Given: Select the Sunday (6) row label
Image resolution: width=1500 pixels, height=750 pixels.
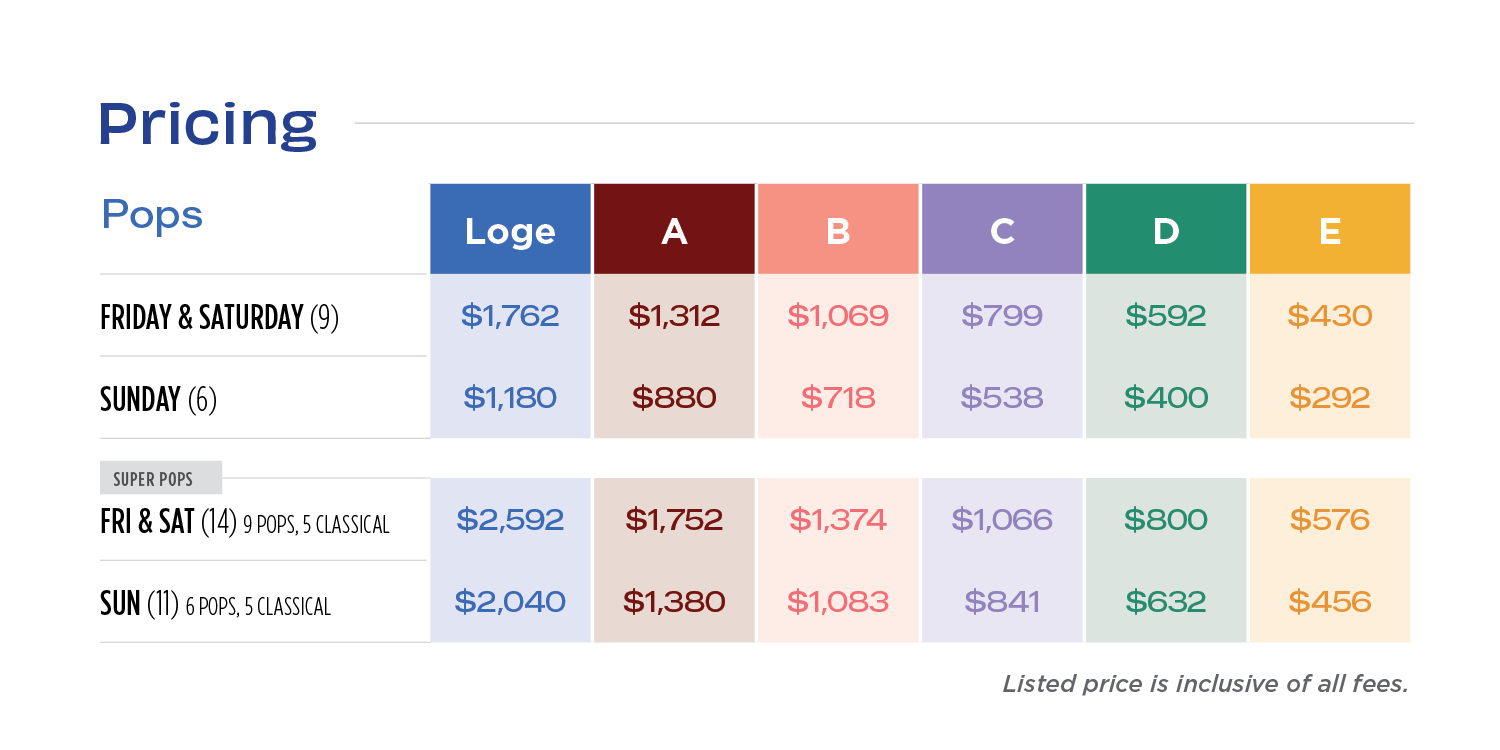Looking at the screenshot, I should pyautogui.click(x=158, y=399).
